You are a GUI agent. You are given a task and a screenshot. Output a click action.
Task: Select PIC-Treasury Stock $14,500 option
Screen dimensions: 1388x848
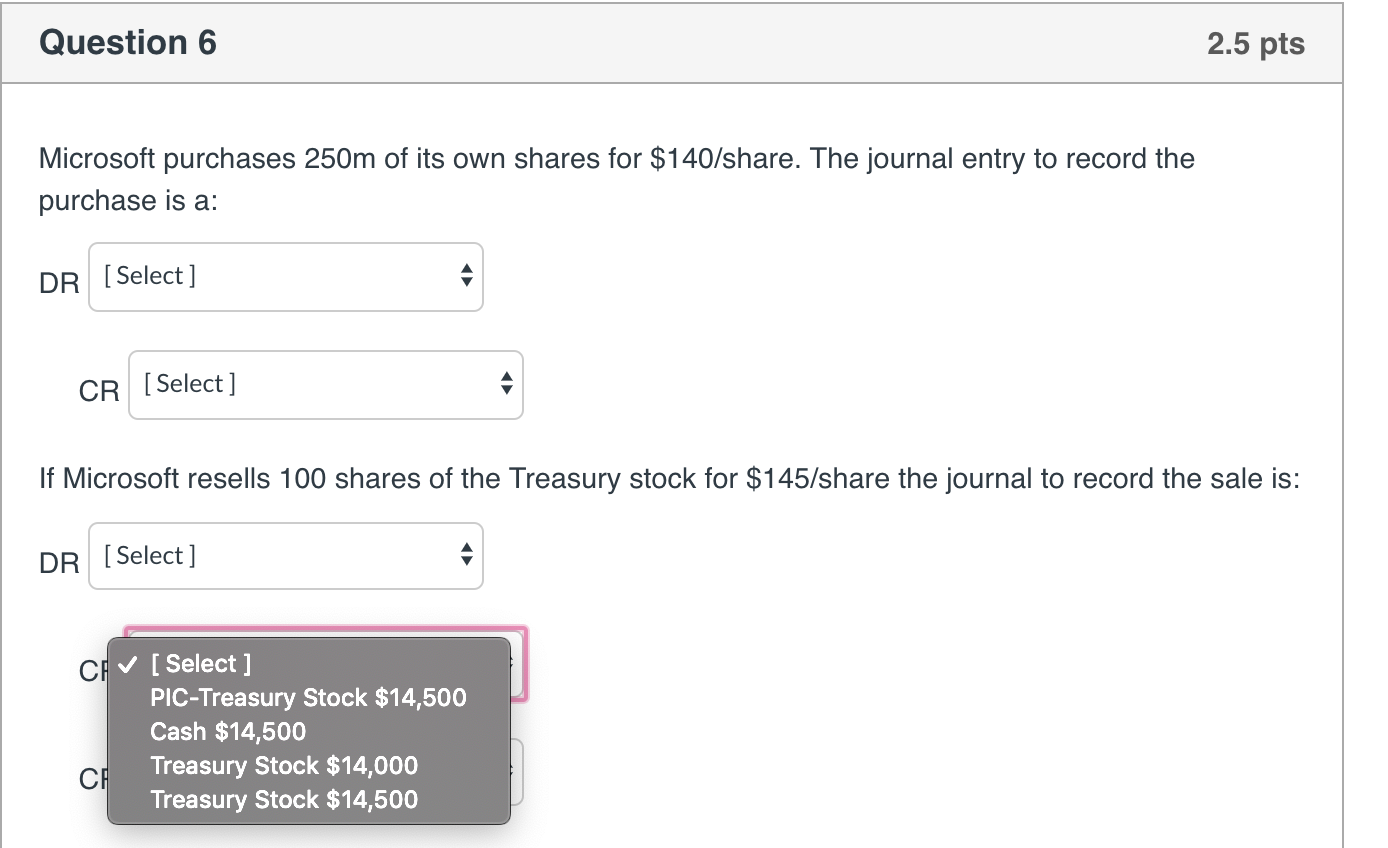click(307, 697)
